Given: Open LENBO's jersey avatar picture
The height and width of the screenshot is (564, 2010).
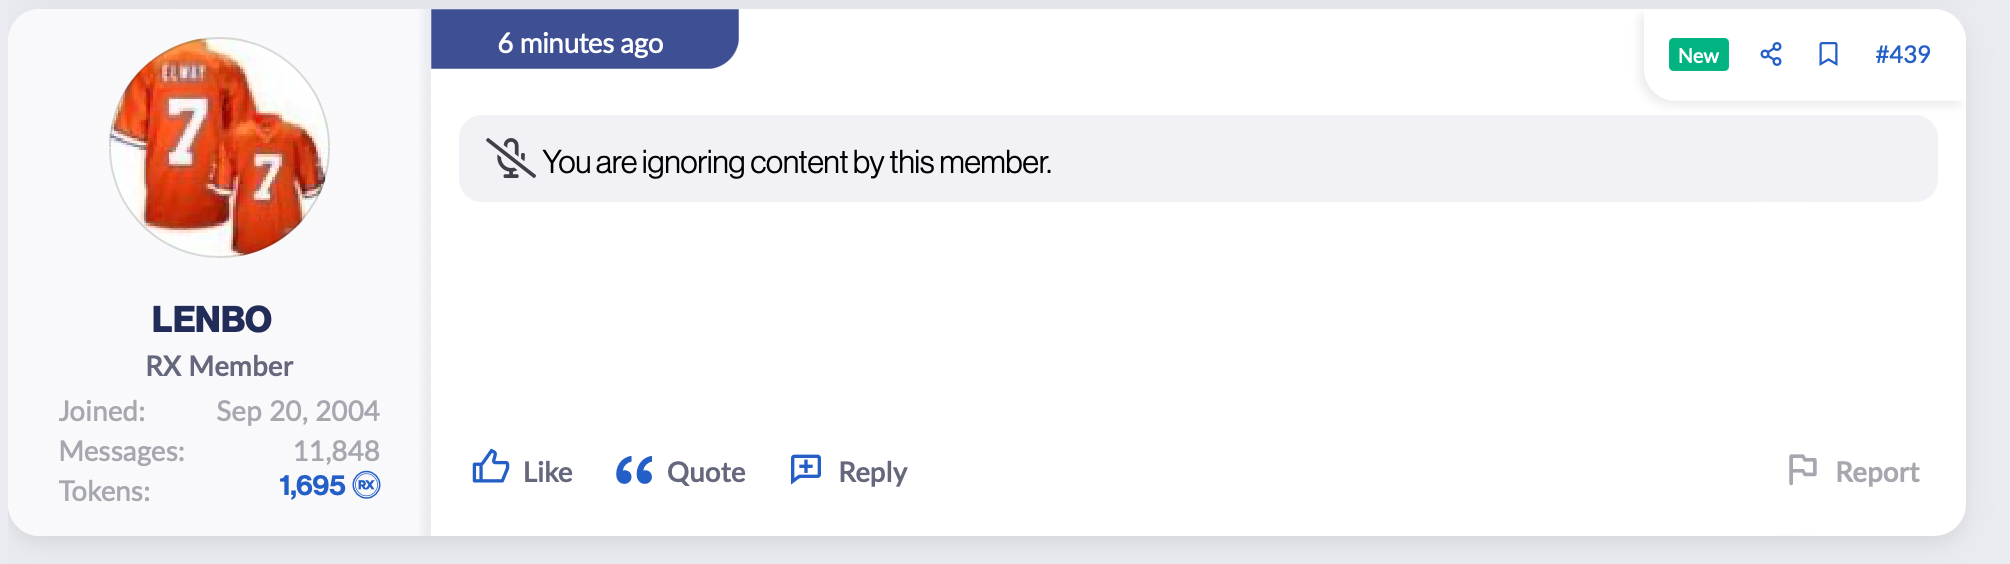Looking at the screenshot, I should tap(219, 147).
